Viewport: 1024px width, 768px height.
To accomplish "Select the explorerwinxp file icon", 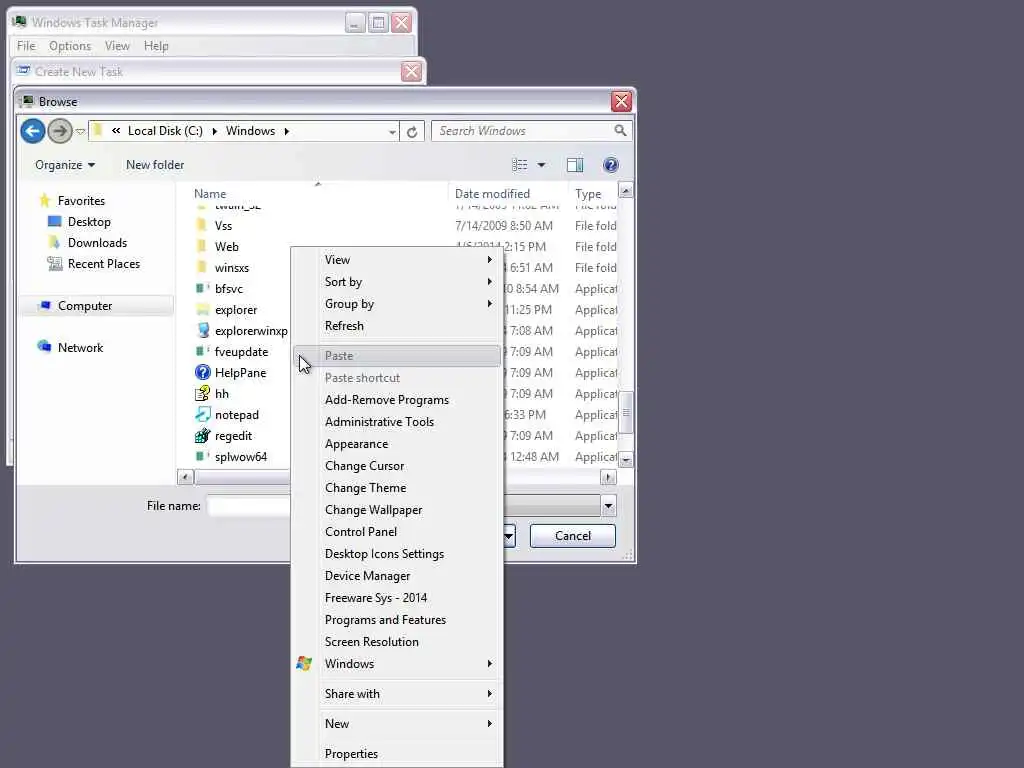I will pyautogui.click(x=203, y=330).
